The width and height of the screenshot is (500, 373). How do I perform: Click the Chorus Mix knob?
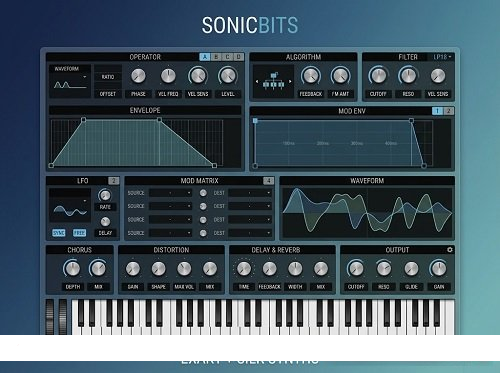98,269
